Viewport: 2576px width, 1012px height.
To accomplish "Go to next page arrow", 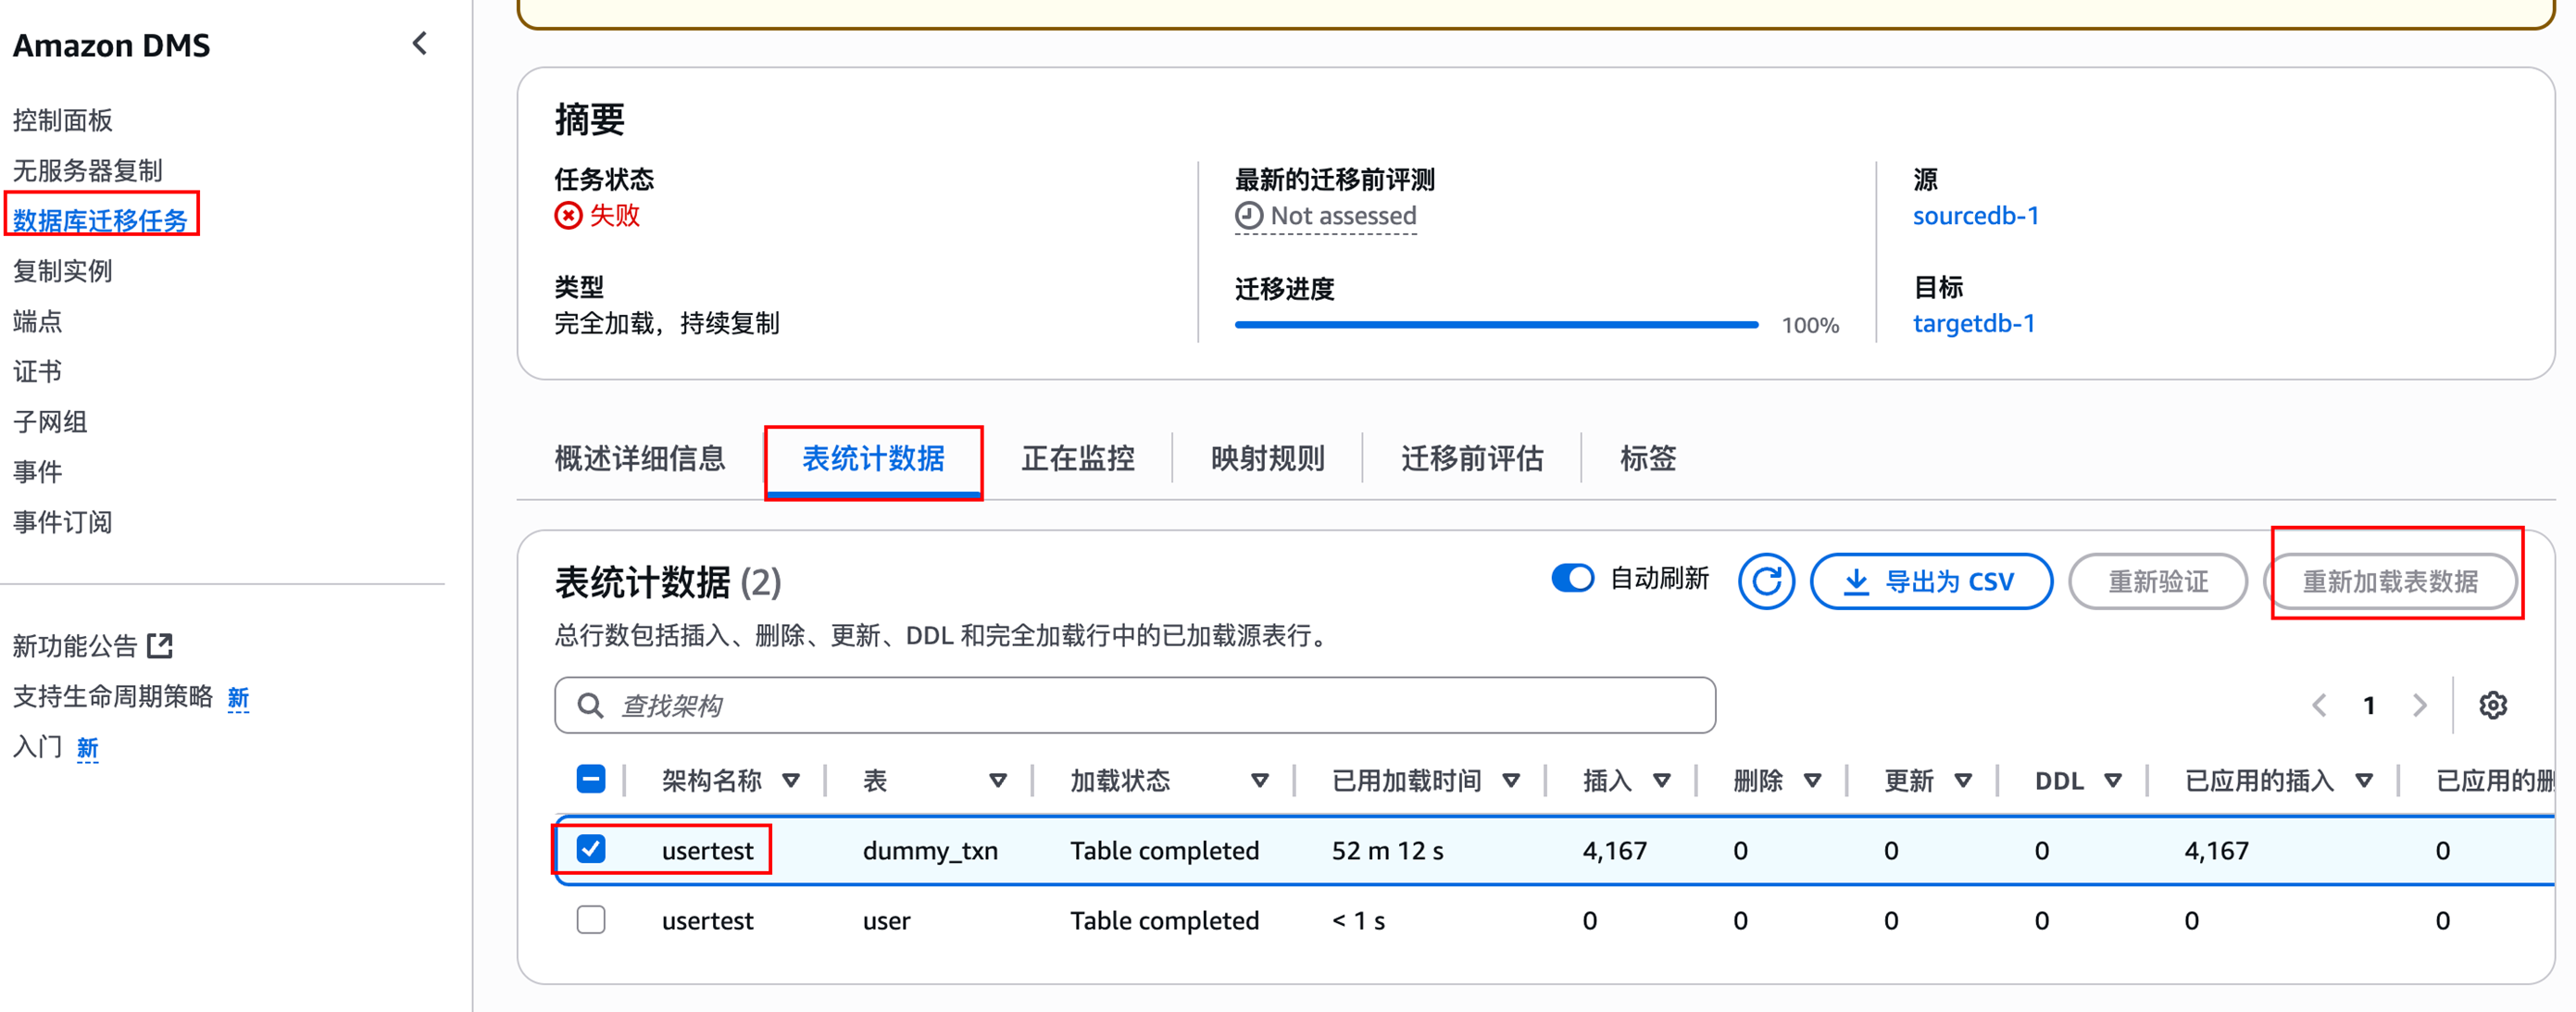I will tap(2419, 705).
